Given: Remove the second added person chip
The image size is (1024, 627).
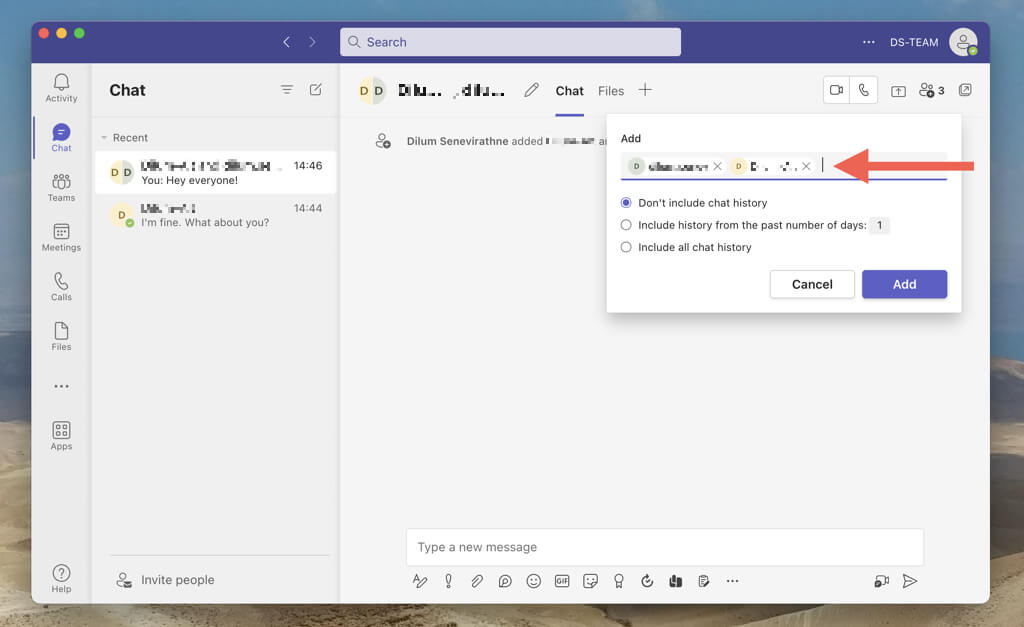Looking at the screenshot, I should tap(806, 166).
